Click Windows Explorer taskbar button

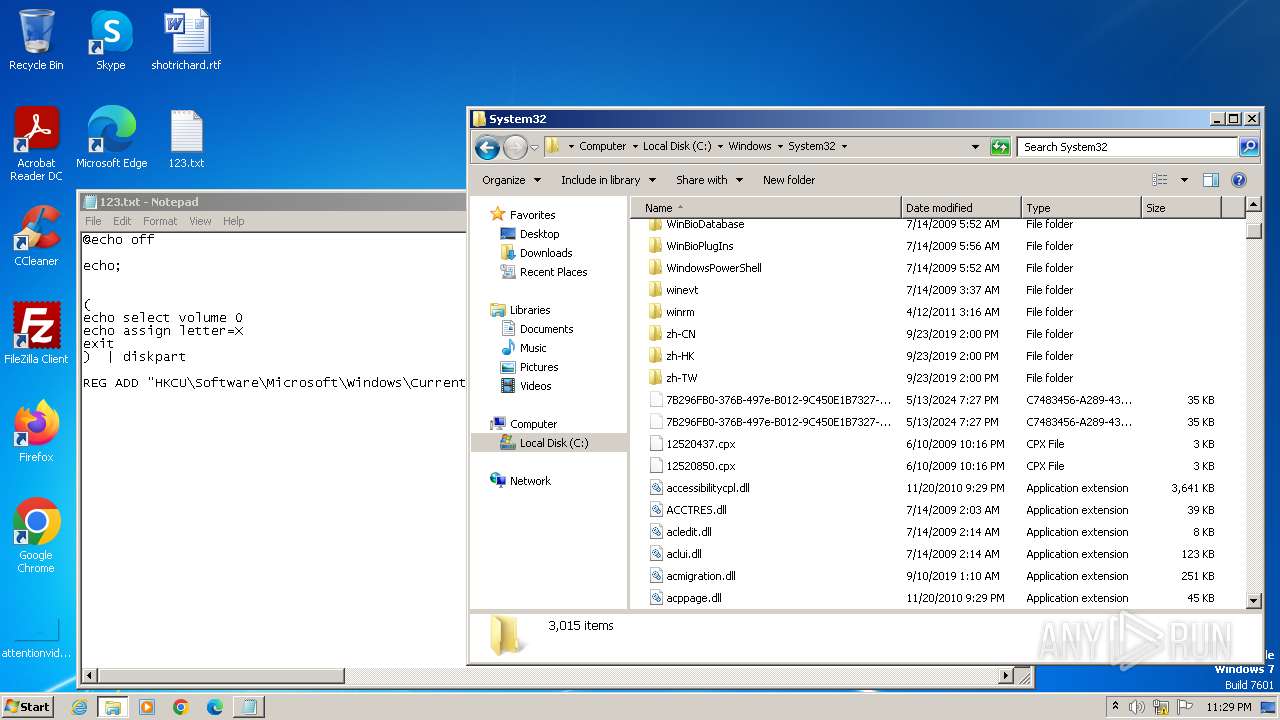(113, 707)
